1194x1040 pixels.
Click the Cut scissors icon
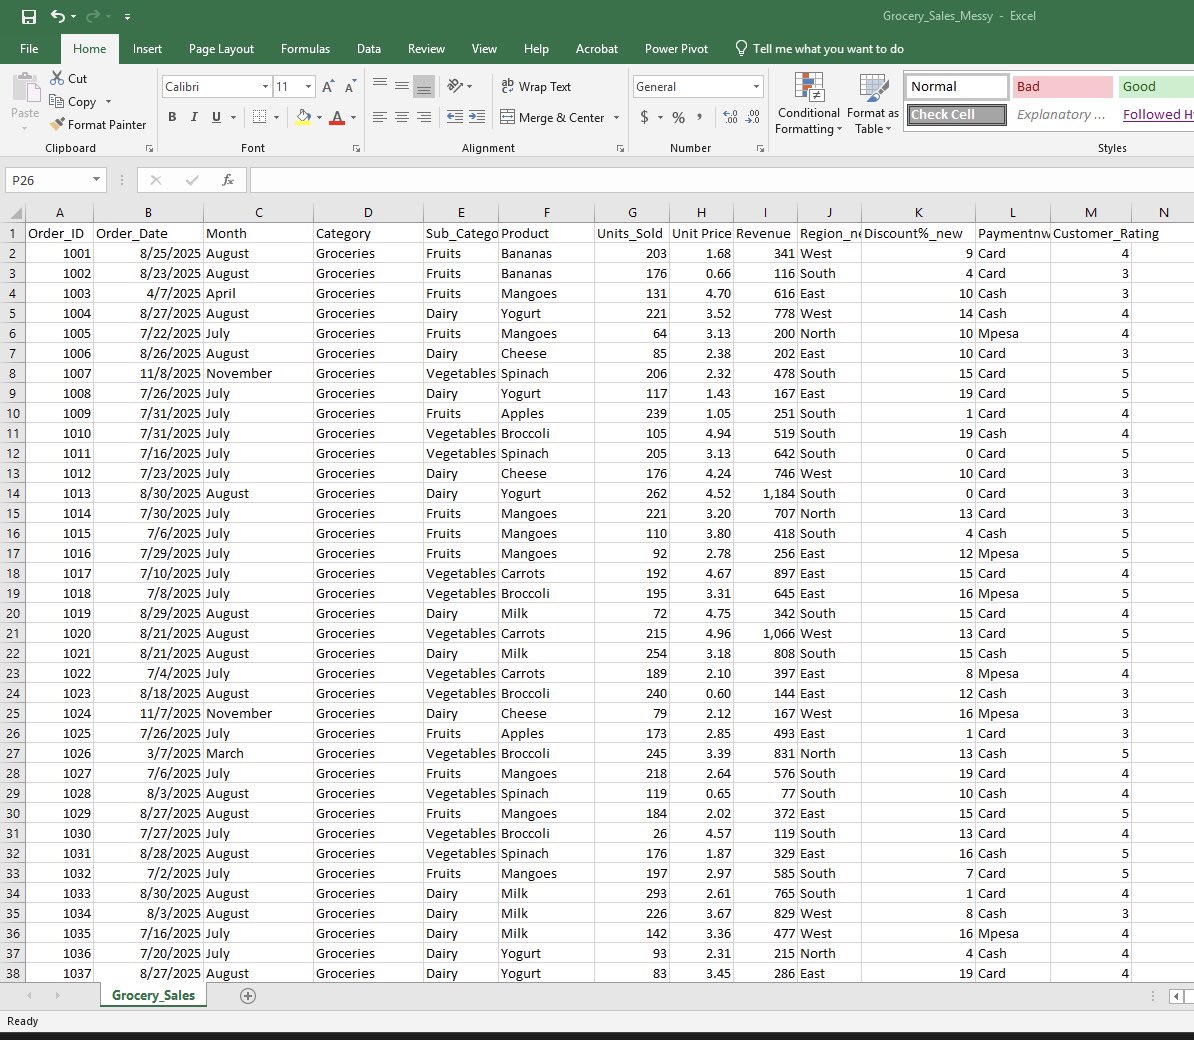tap(57, 78)
